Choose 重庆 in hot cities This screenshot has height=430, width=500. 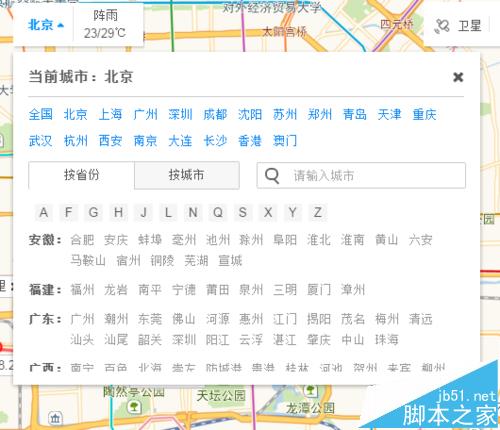pyautogui.click(x=424, y=114)
